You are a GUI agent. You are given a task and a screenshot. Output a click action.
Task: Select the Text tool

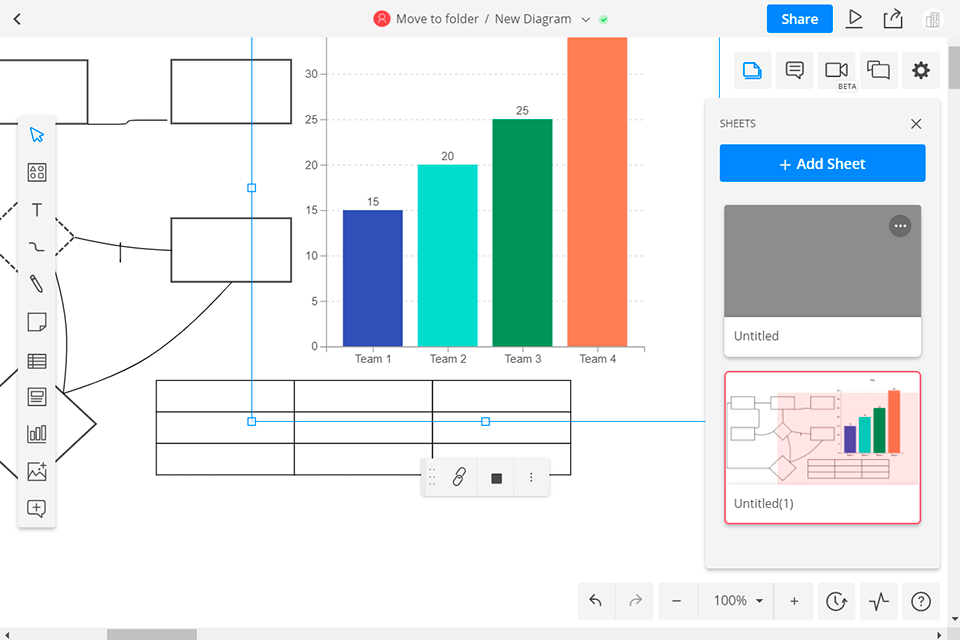point(36,210)
